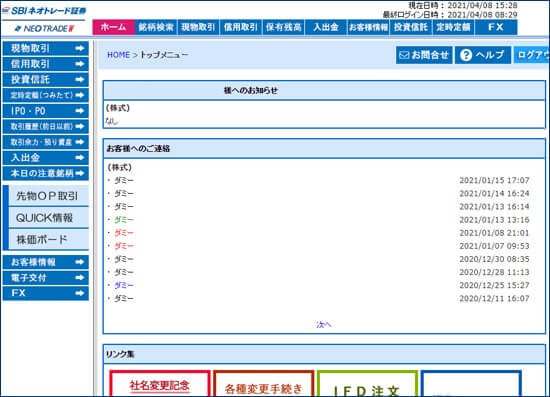Click timestamp 2020/12/30 08:35
Viewport: 550px width, 397px height.
[x=494, y=259]
